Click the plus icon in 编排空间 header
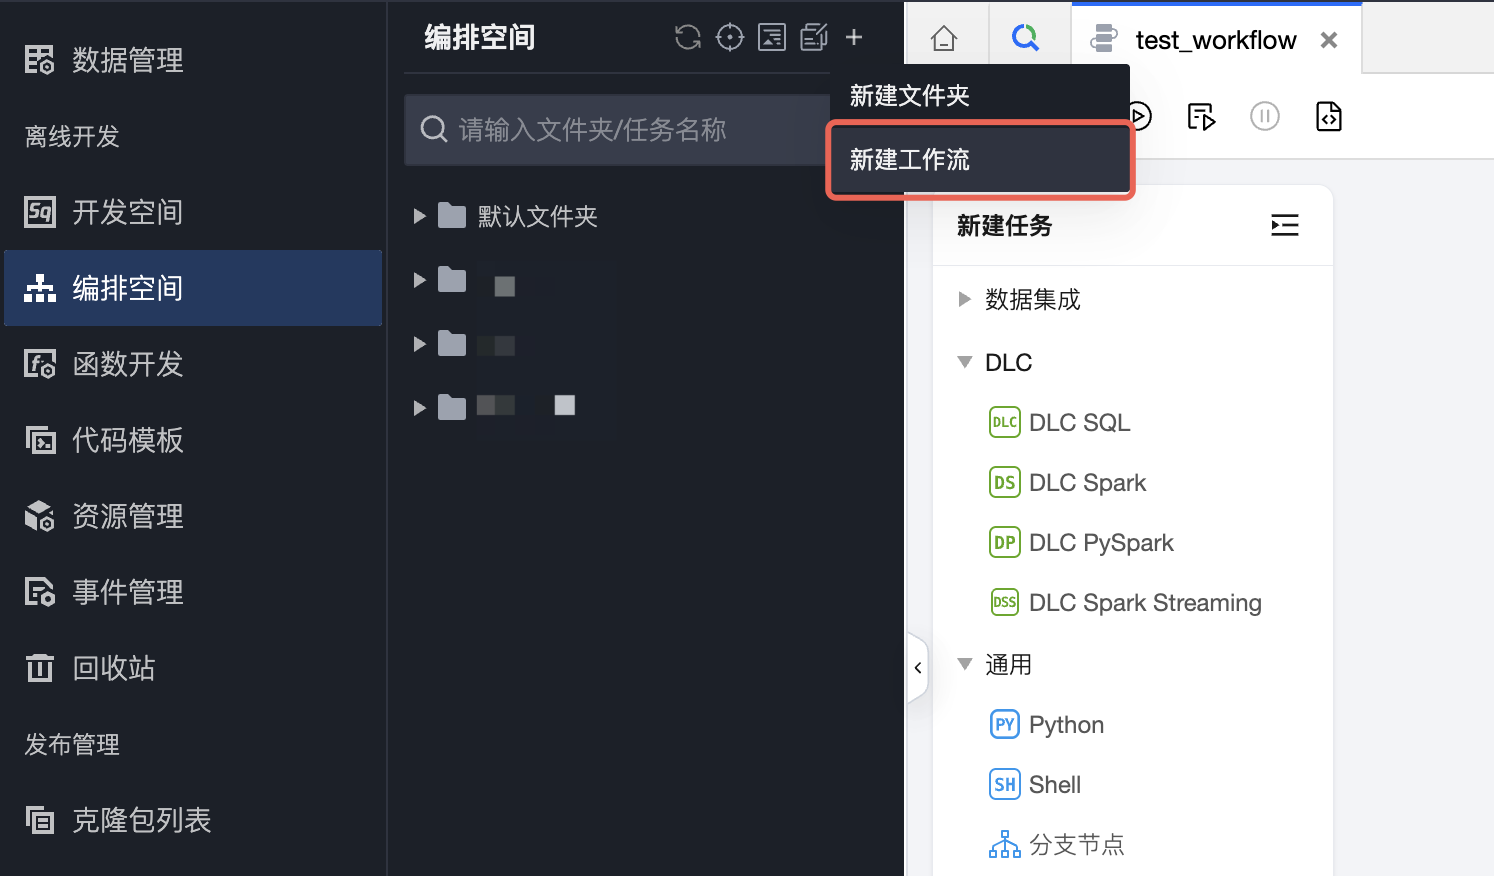 point(854,37)
